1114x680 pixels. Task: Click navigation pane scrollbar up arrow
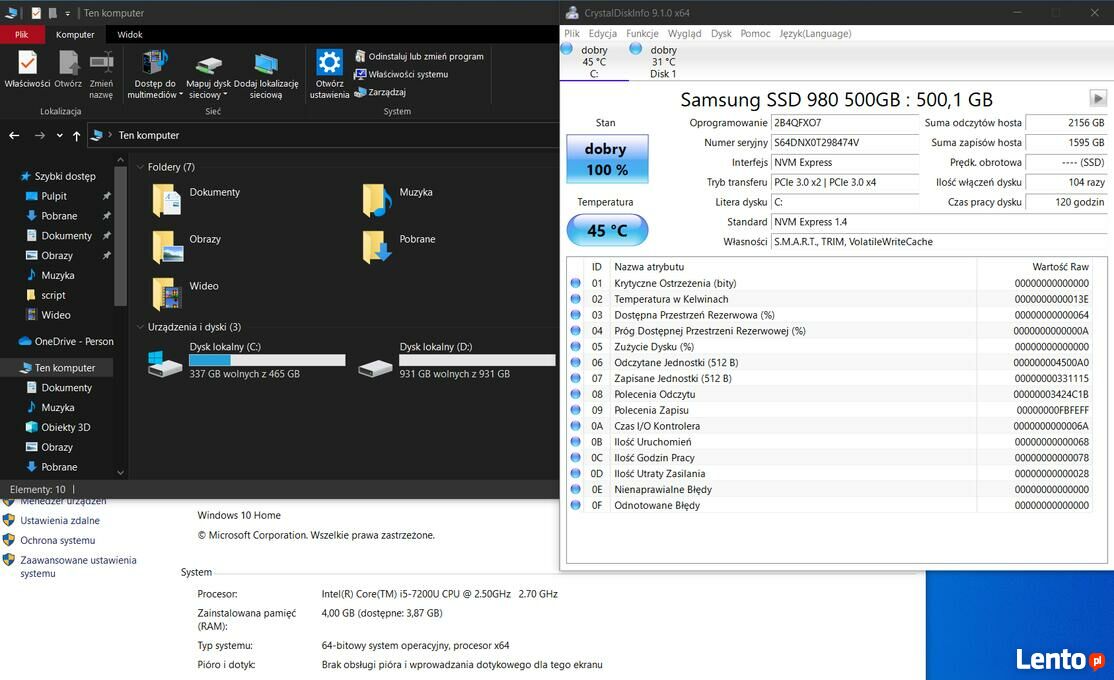tap(120, 161)
